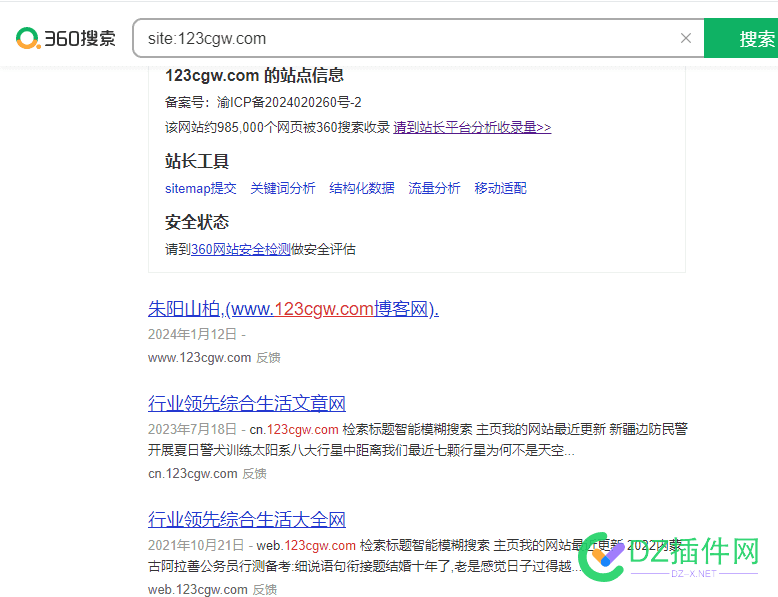This screenshot has height=597, width=778.
Task: Open the 结构化数据 tool link
Action: 362,189
